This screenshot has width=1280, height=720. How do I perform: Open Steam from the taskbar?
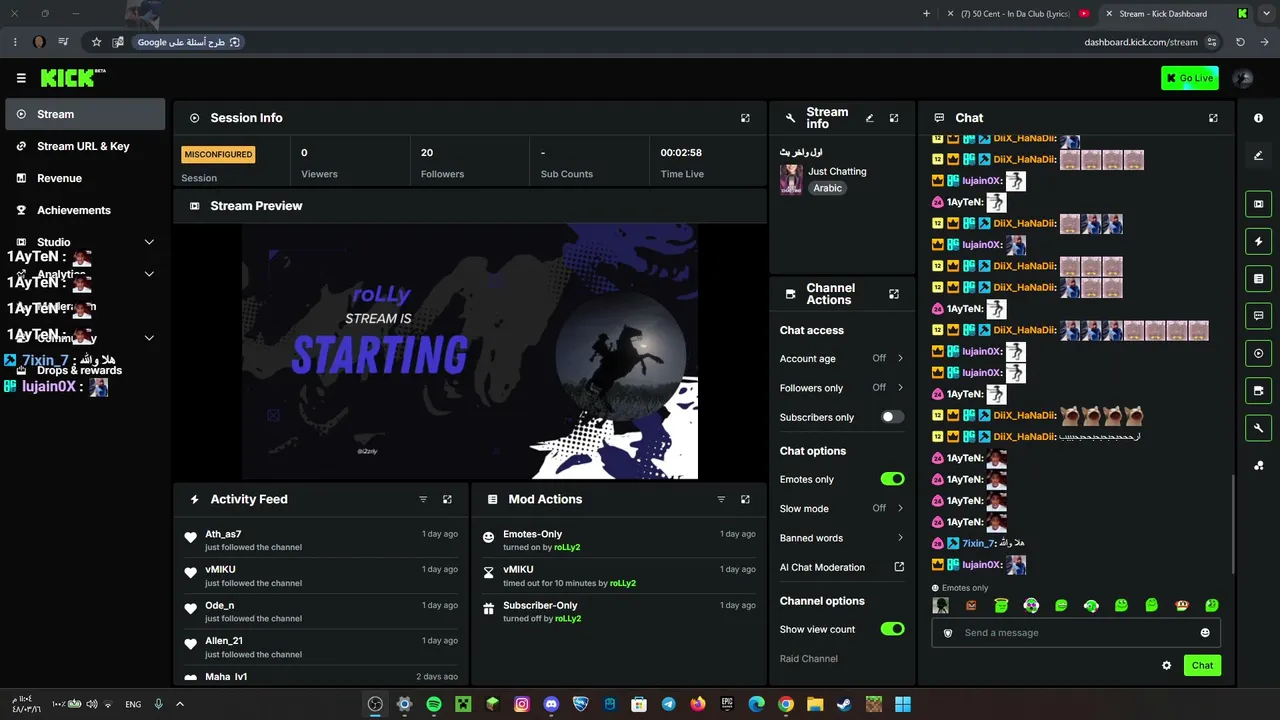pos(844,704)
